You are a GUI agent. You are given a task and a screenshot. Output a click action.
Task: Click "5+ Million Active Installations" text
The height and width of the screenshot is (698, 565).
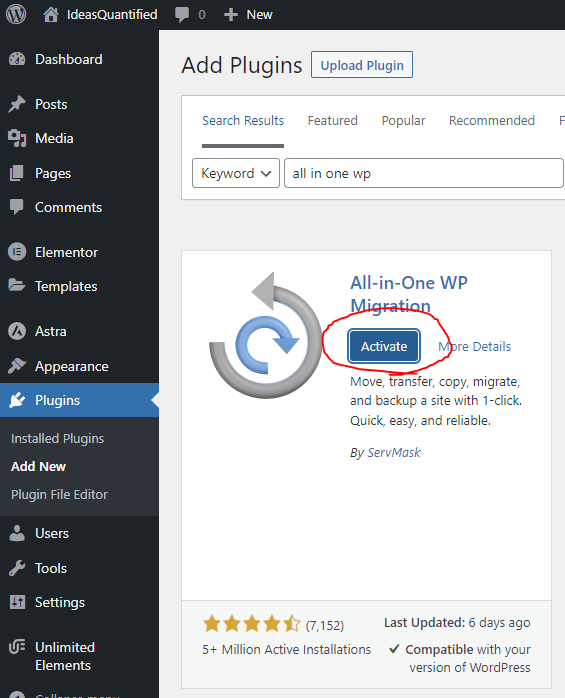coord(286,649)
